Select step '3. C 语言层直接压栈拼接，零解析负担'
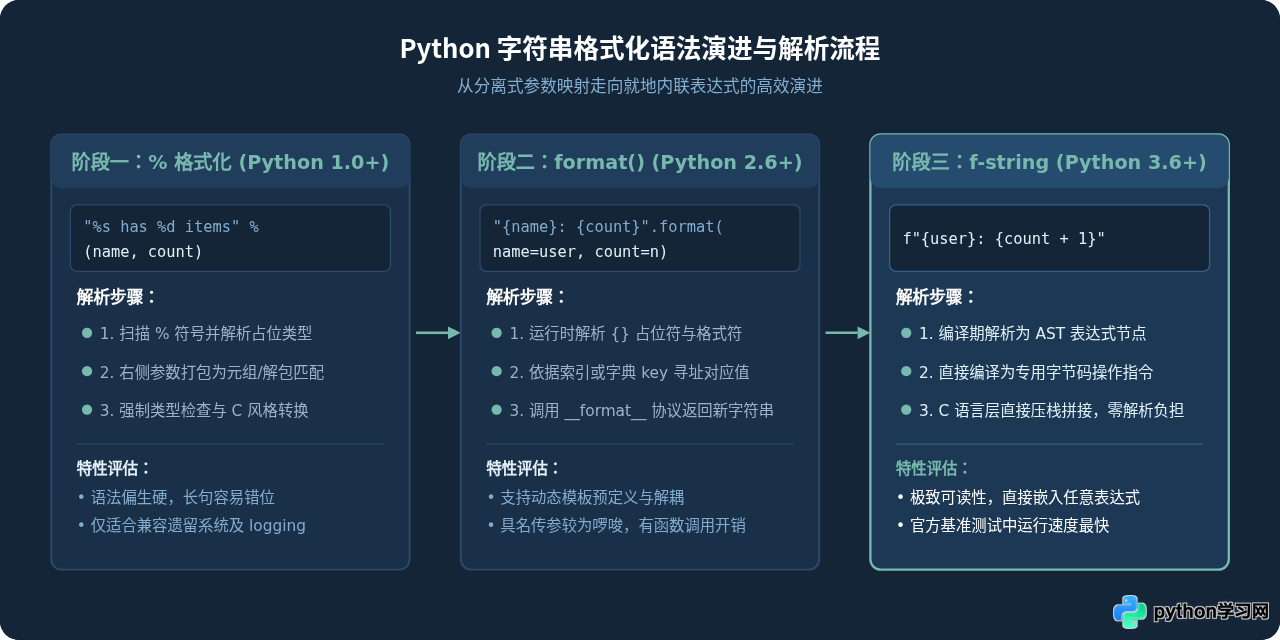Image resolution: width=1280 pixels, height=640 pixels. point(1051,410)
